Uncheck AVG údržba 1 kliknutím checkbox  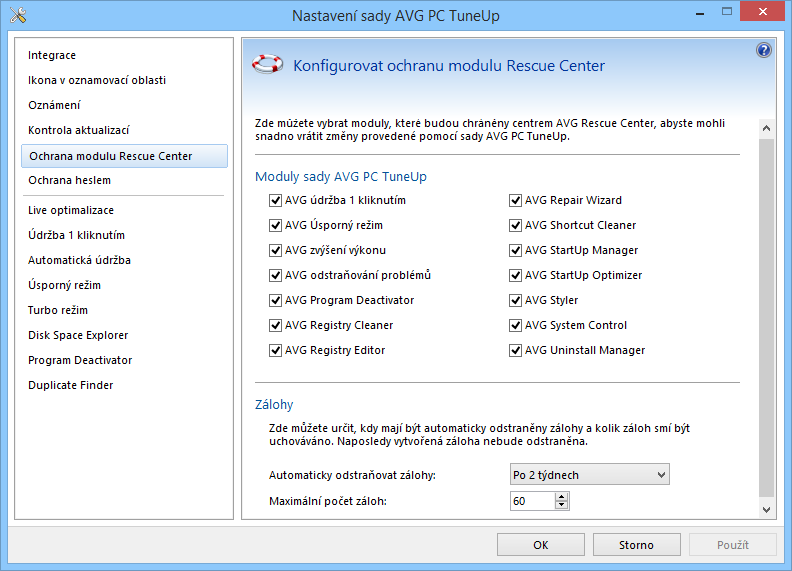(x=275, y=201)
